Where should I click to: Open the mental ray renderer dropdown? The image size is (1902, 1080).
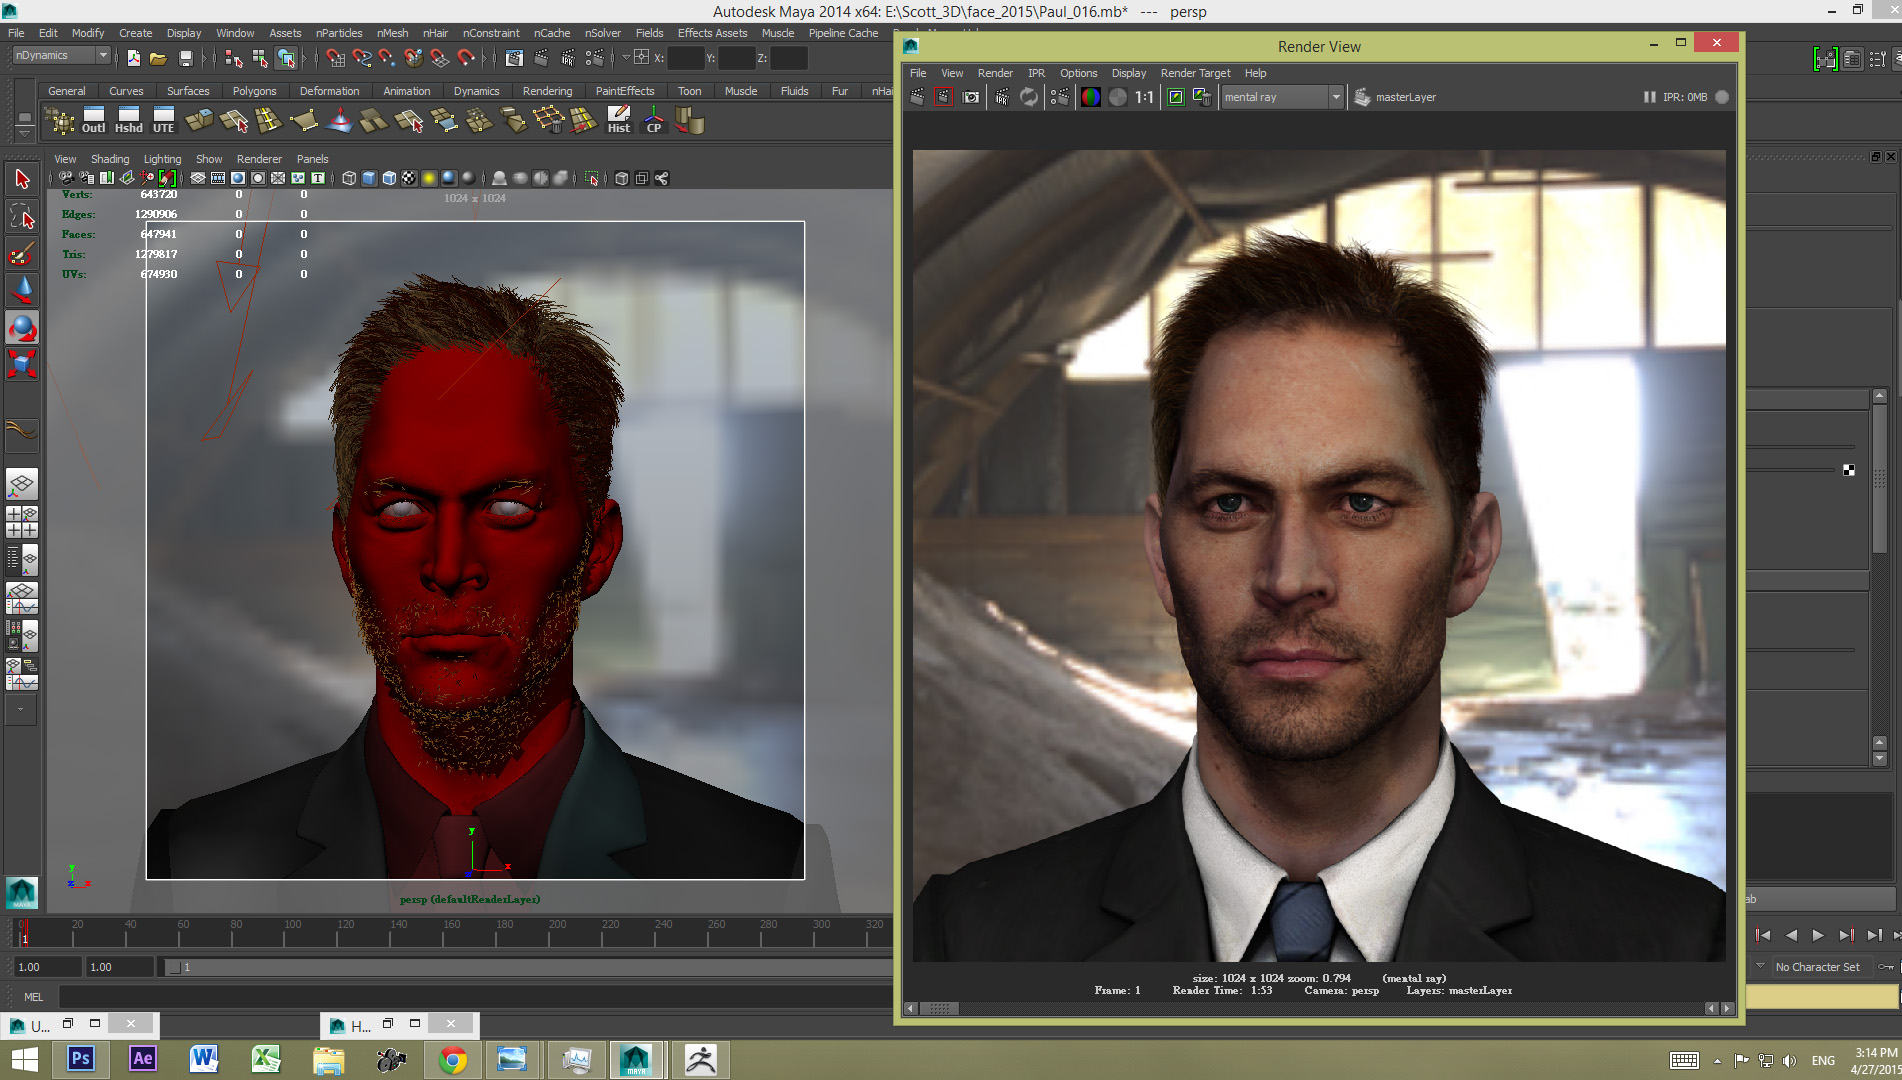(x=1282, y=97)
